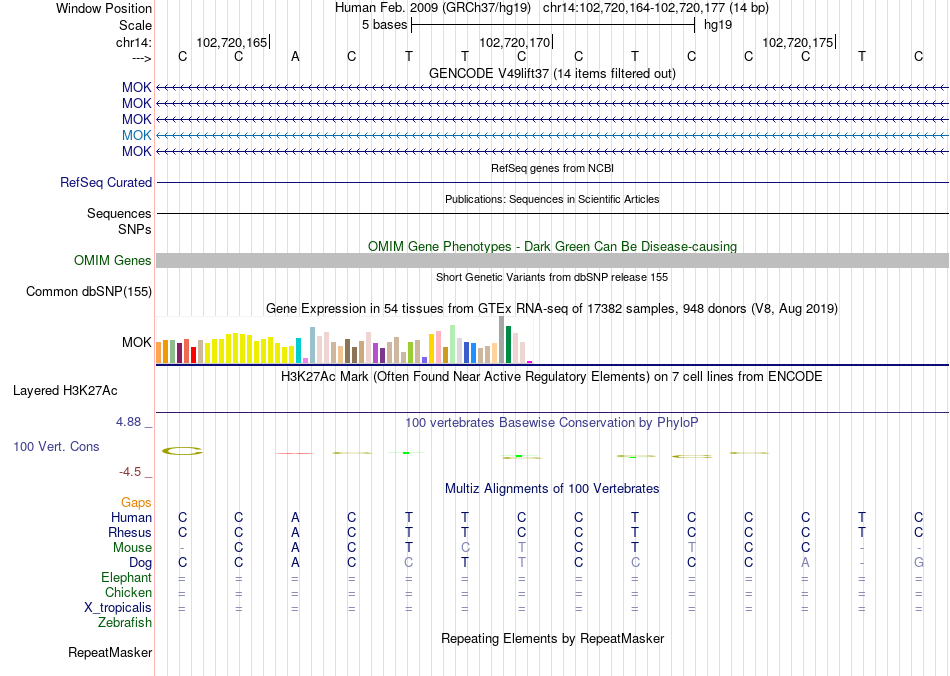Click the Window Position label

coord(104,8)
